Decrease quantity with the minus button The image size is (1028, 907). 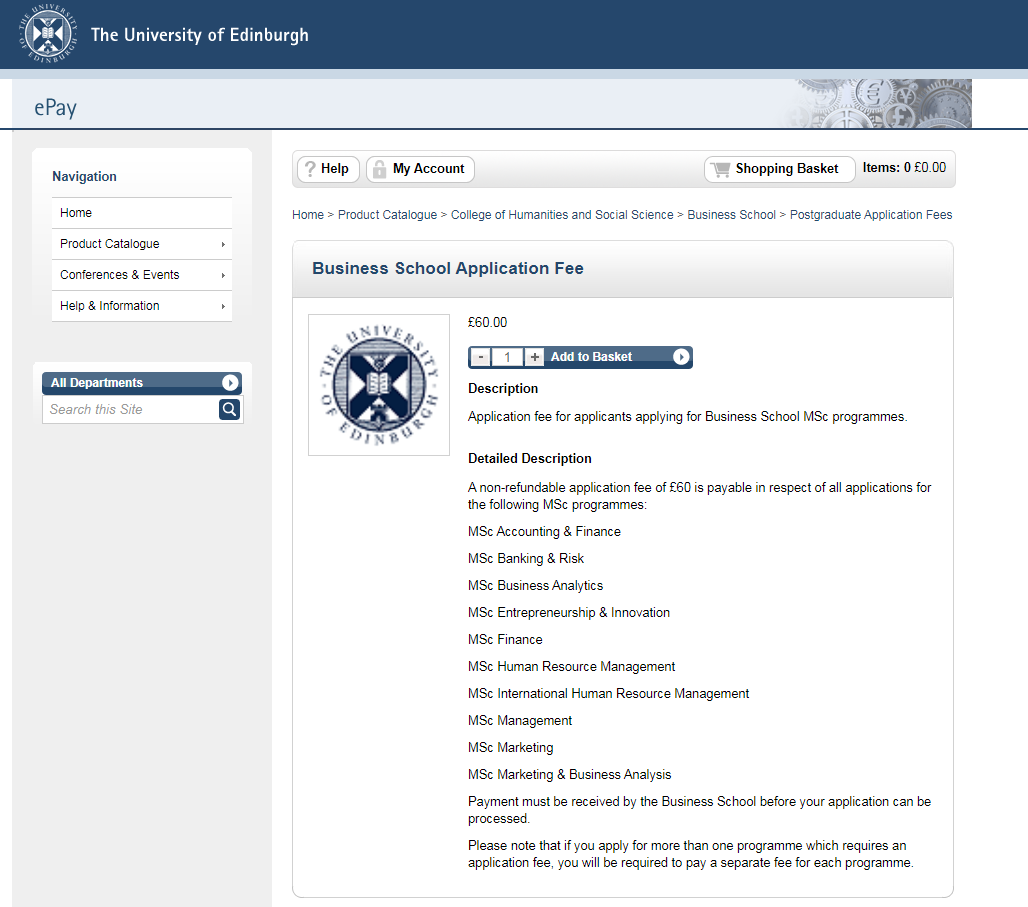point(481,357)
